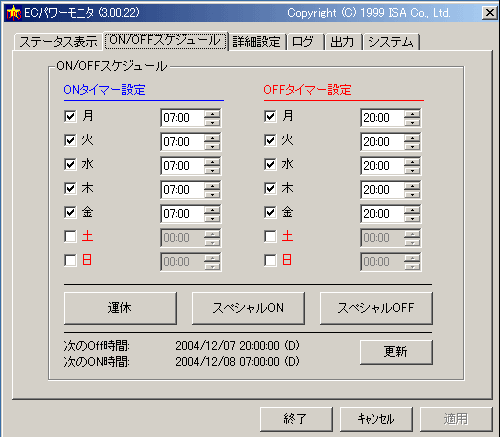Decrease OFF time for 木 with down arrow
Viewport: 500px width, 437px height.
pyautogui.click(x=412, y=194)
